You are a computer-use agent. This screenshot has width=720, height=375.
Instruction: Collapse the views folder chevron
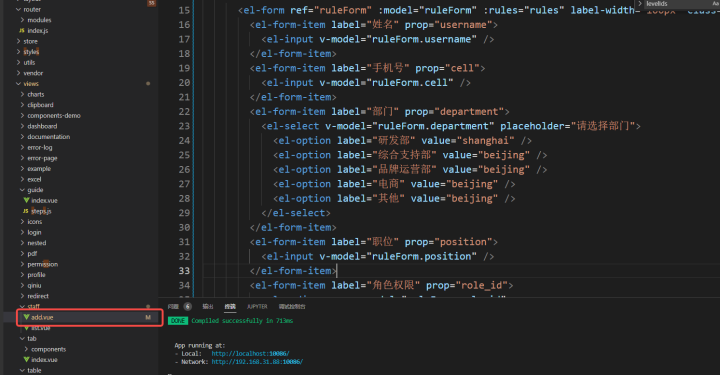(x=18, y=84)
